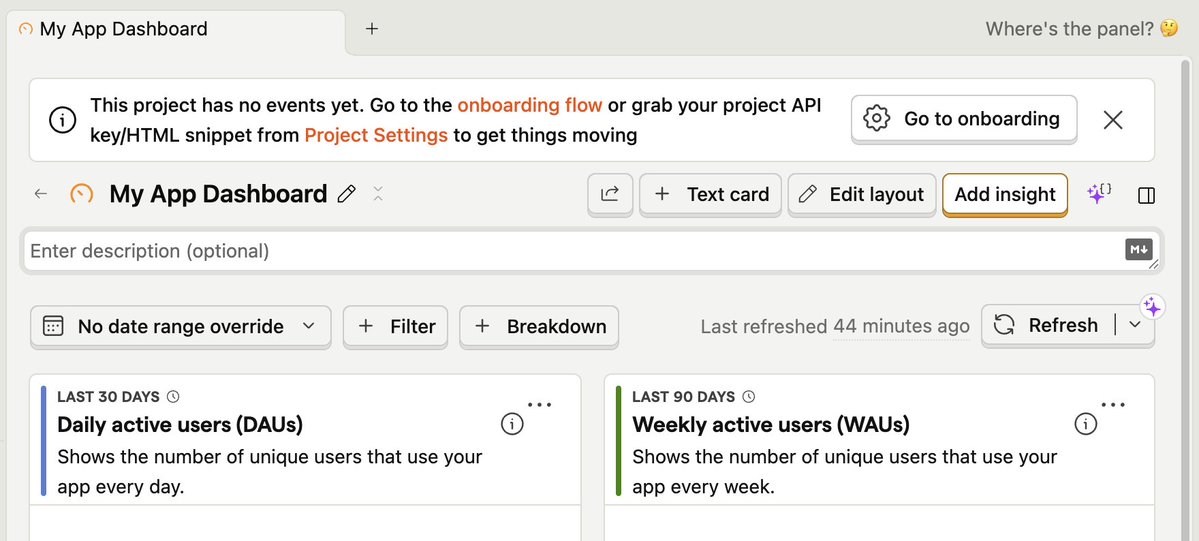
Task: Click the Add insight button
Action: pos(1005,194)
